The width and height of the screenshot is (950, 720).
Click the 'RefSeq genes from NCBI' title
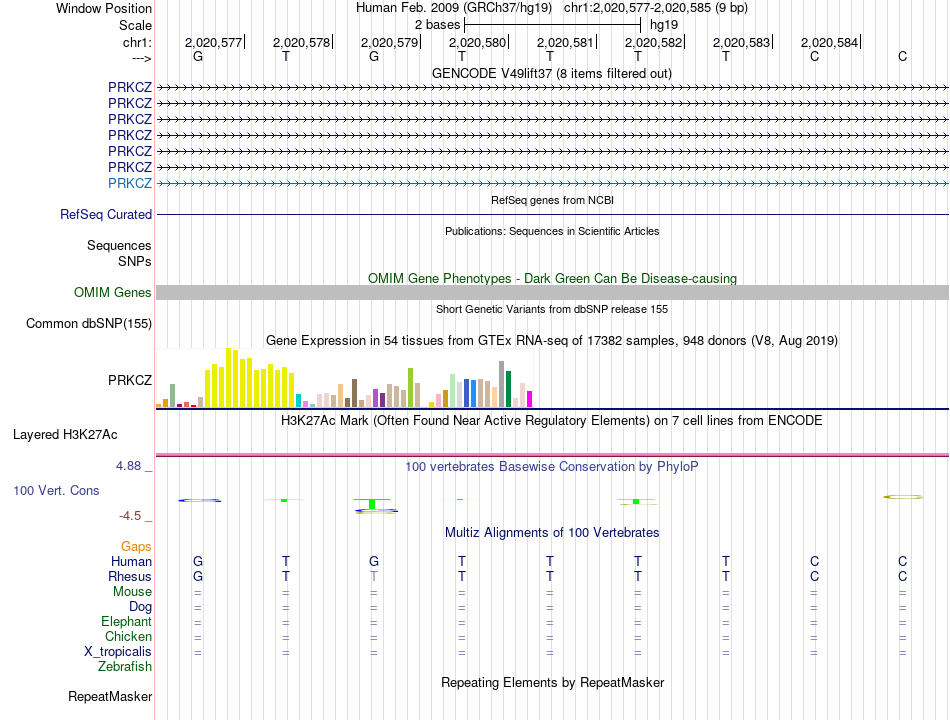[552, 200]
